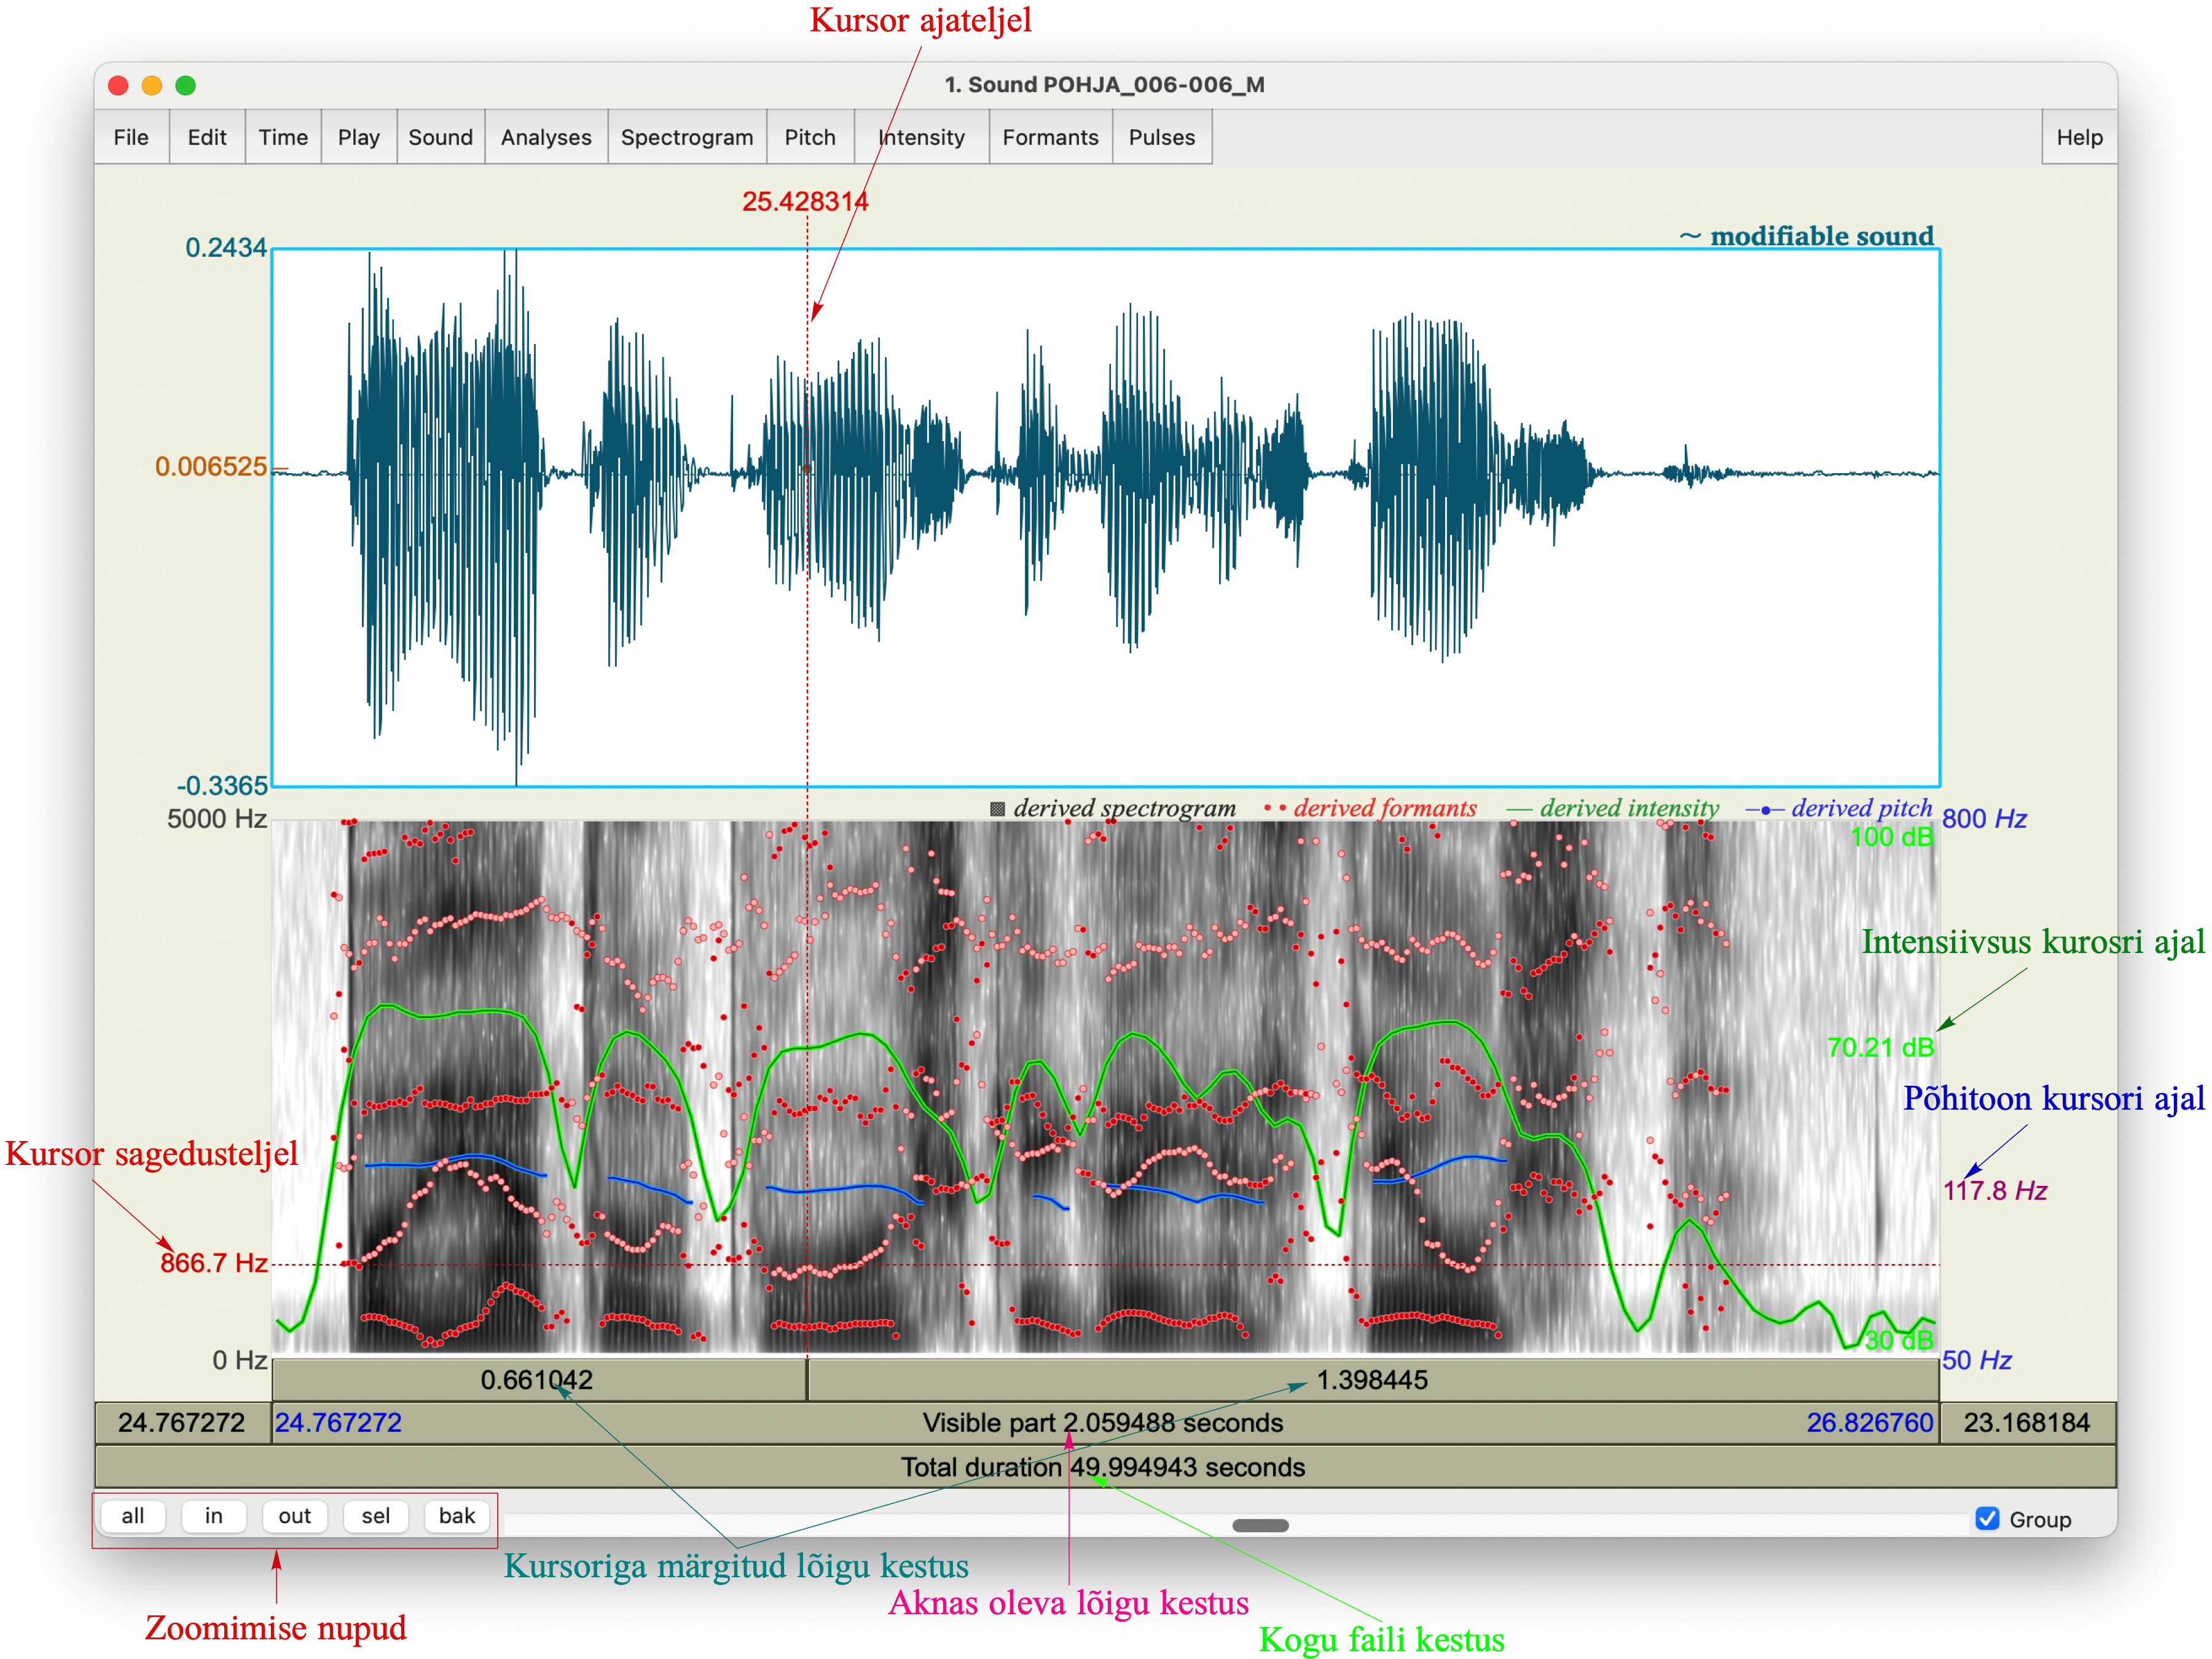Play the 0.661042 segment before cursor
The width and height of the screenshot is (2212, 1659).
click(x=539, y=1380)
